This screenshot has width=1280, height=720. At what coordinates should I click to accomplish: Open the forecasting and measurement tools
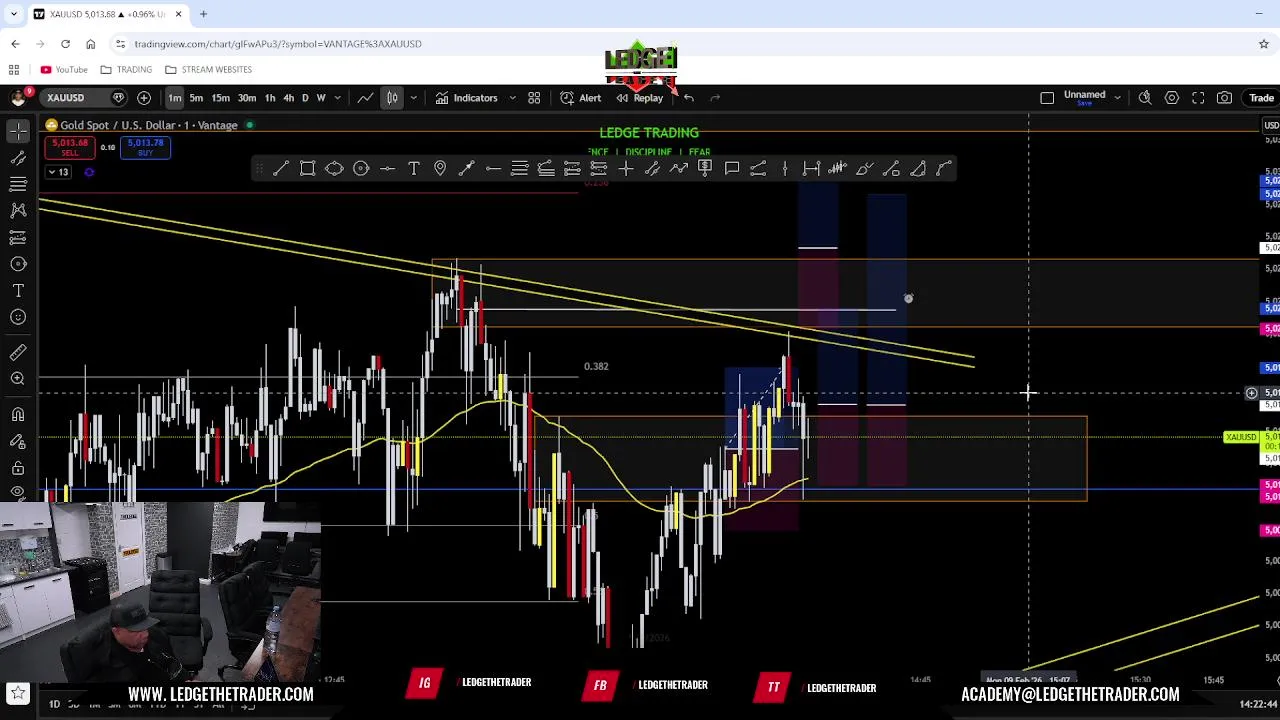tap(18, 237)
